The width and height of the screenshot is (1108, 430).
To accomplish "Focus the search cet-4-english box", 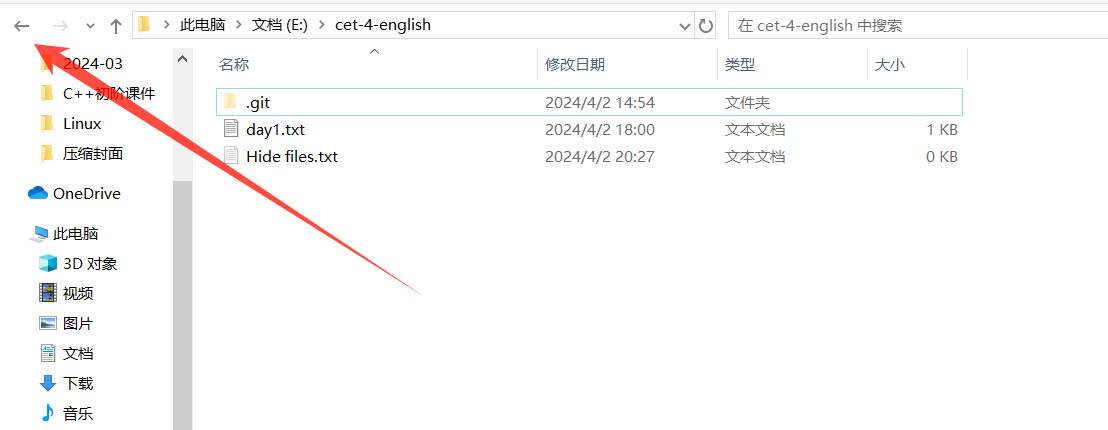I will pyautogui.click(x=918, y=26).
